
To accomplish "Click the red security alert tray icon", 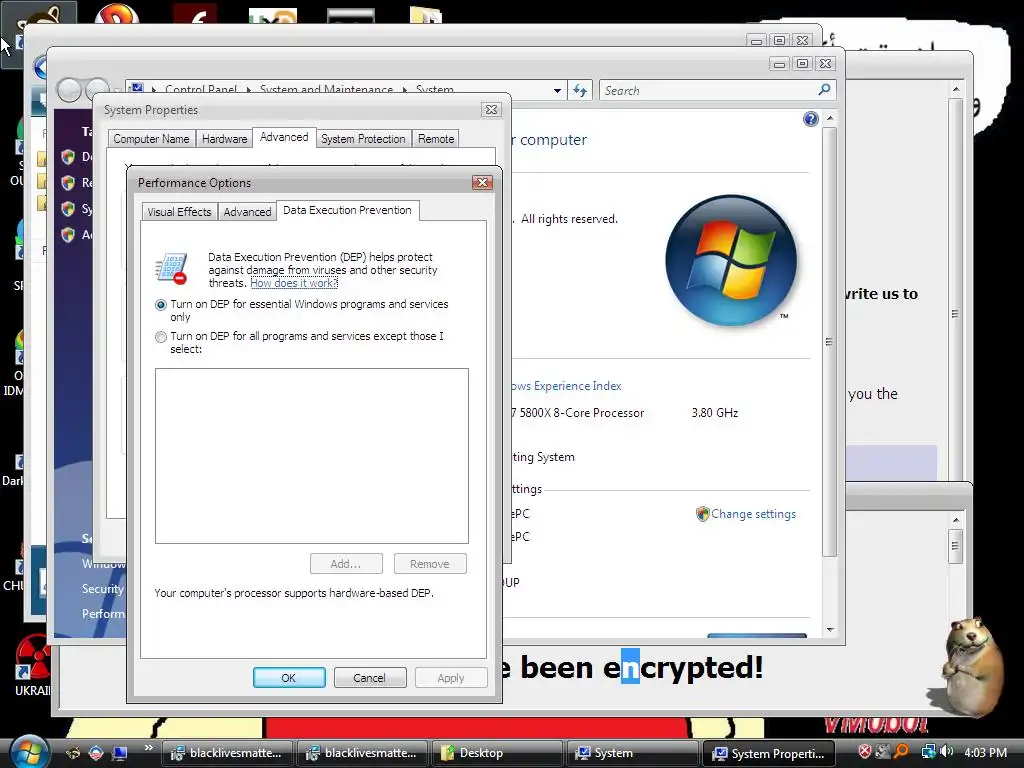I will [x=864, y=752].
